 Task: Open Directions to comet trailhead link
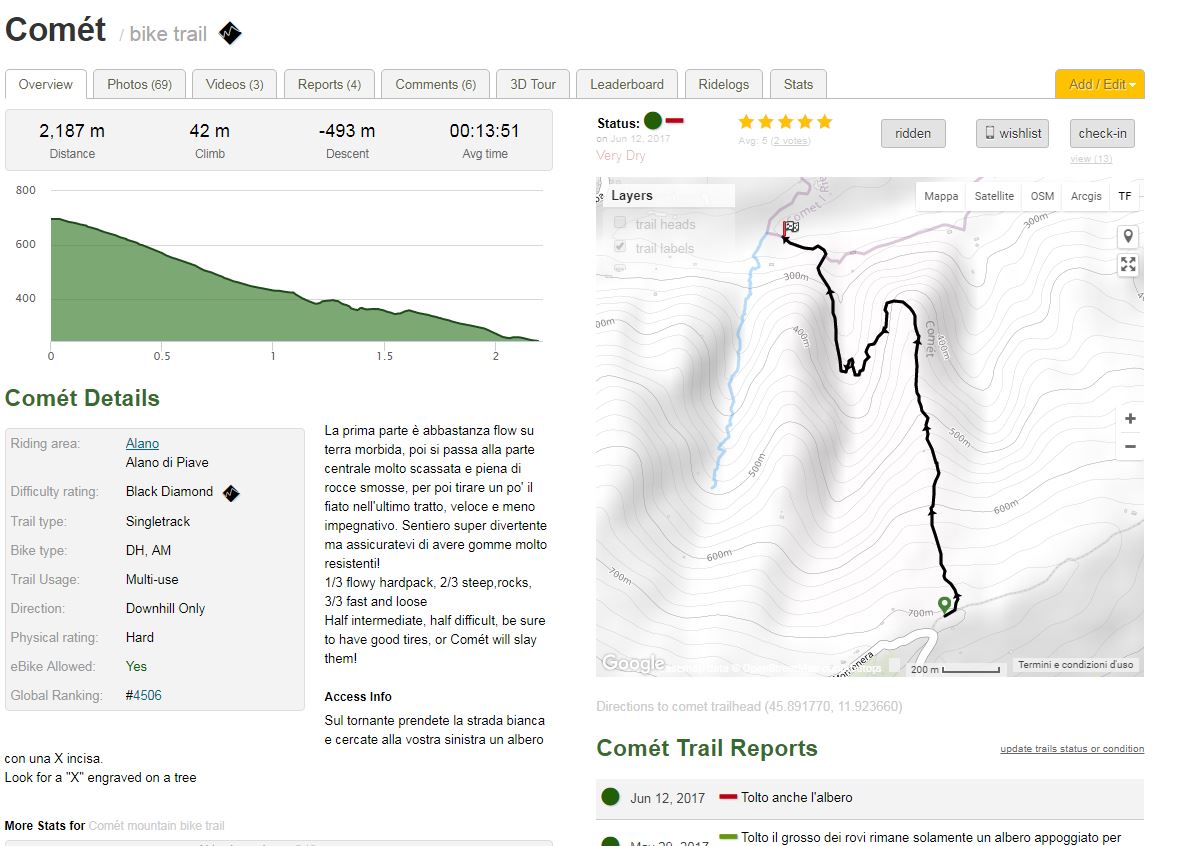[x=749, y=706]
